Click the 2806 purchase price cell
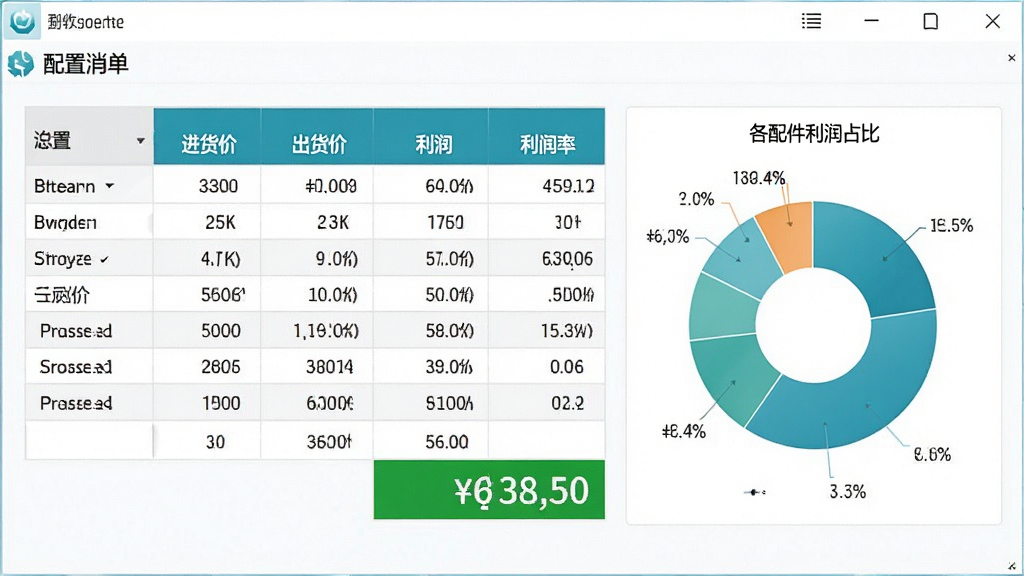Image resolution: width=1024 pixels, height=576 pixels. [208, 366]
